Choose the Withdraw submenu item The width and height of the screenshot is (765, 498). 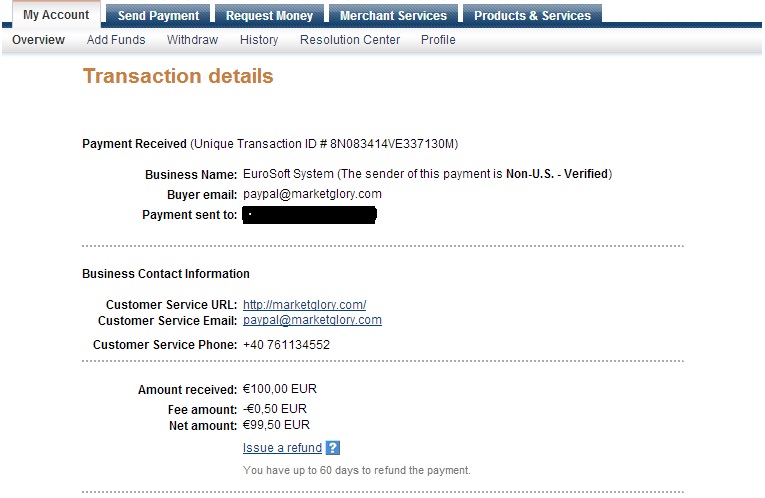[192, 40]
